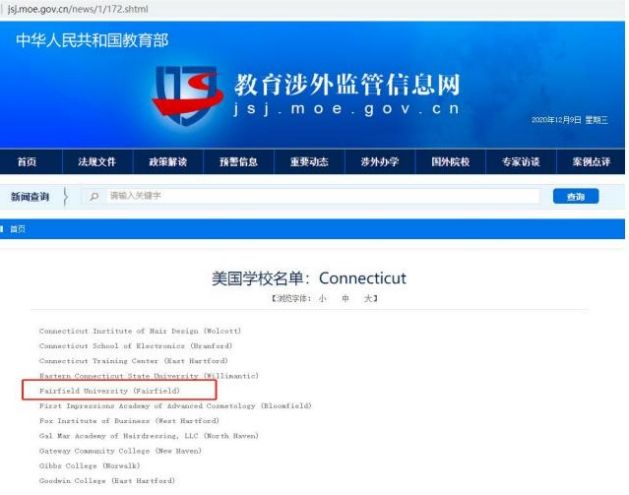Set font size to small (小)
The width and height of the screenshot is (629, 495).
pyautogui.click(x=323, y=298)
